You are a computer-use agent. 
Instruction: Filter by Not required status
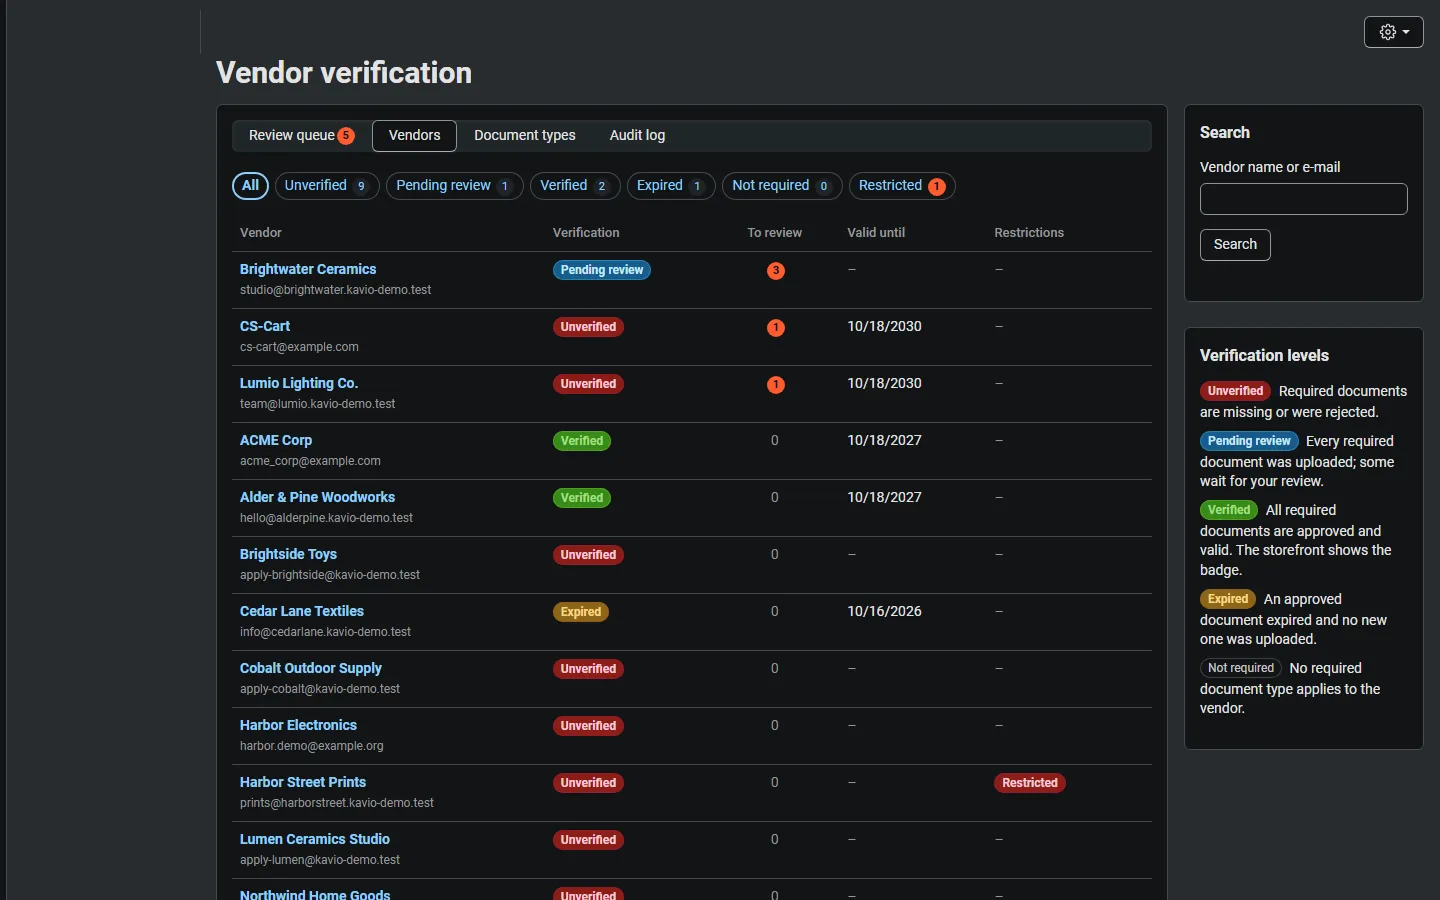pos(781,186)
